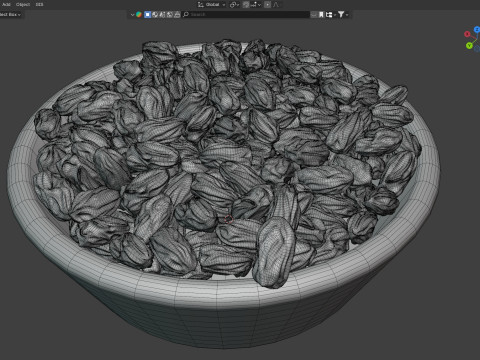Expand the chevron left of colorful circle icon

[x=132, y=15]
